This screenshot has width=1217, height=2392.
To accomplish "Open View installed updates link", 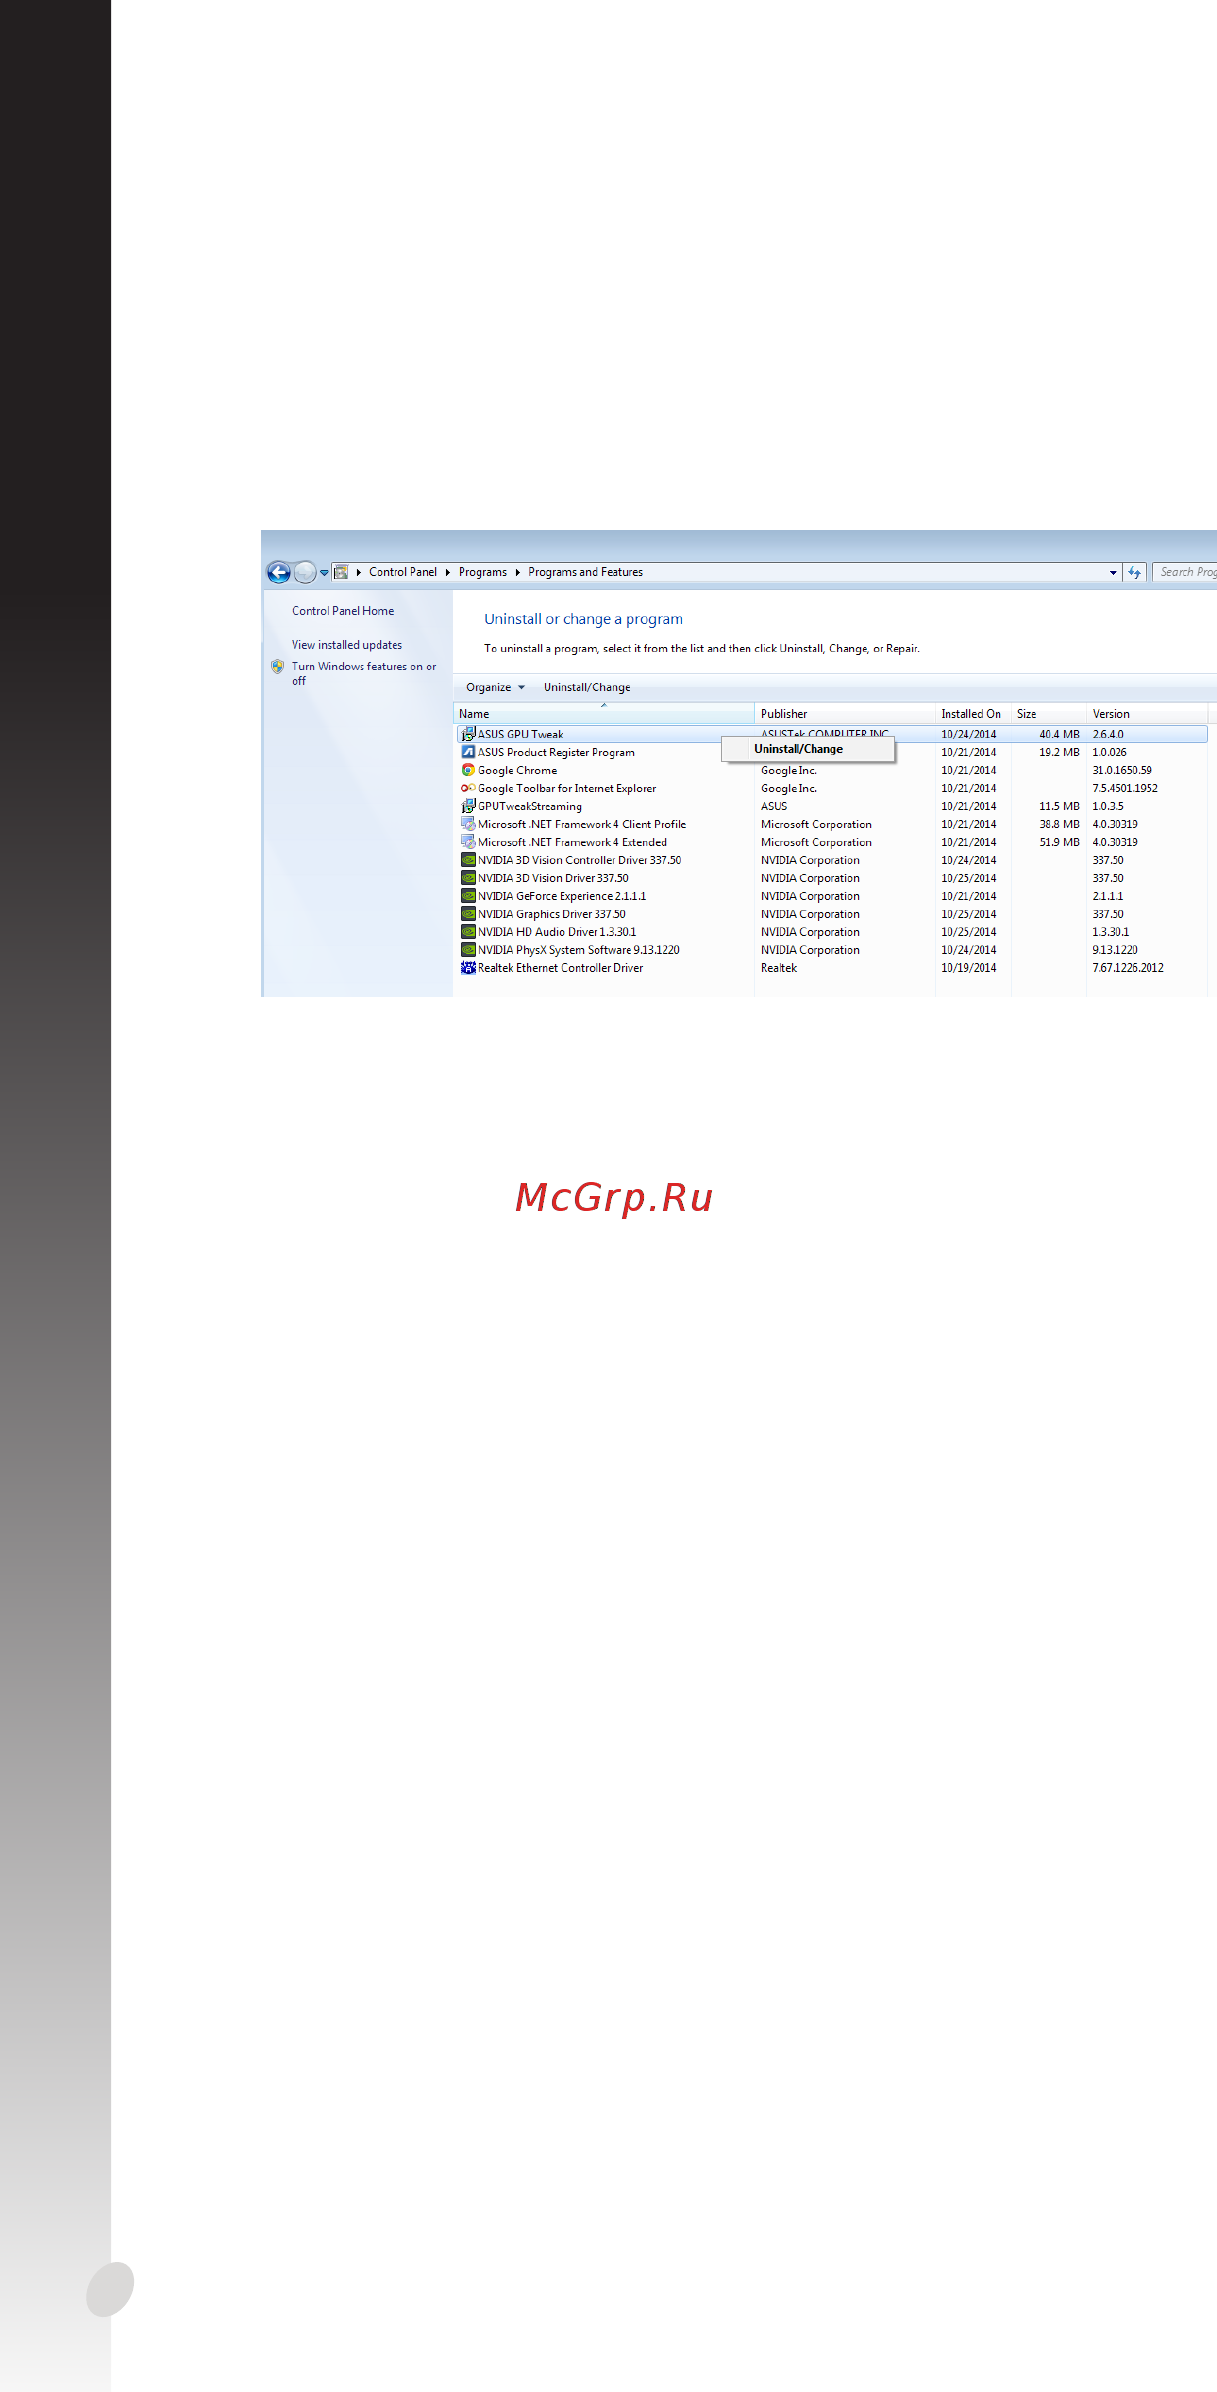I will (x=347, y=645).
